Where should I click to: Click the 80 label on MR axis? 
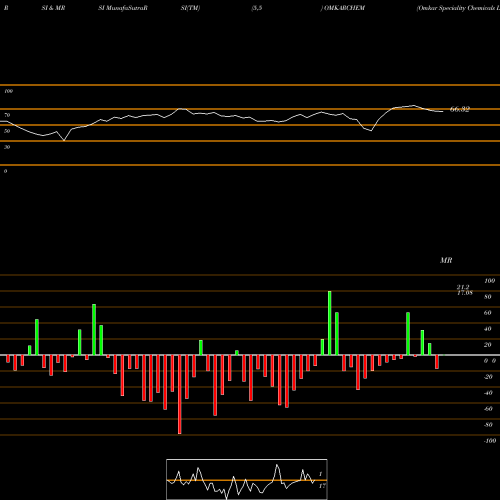(x=488, y=297)
